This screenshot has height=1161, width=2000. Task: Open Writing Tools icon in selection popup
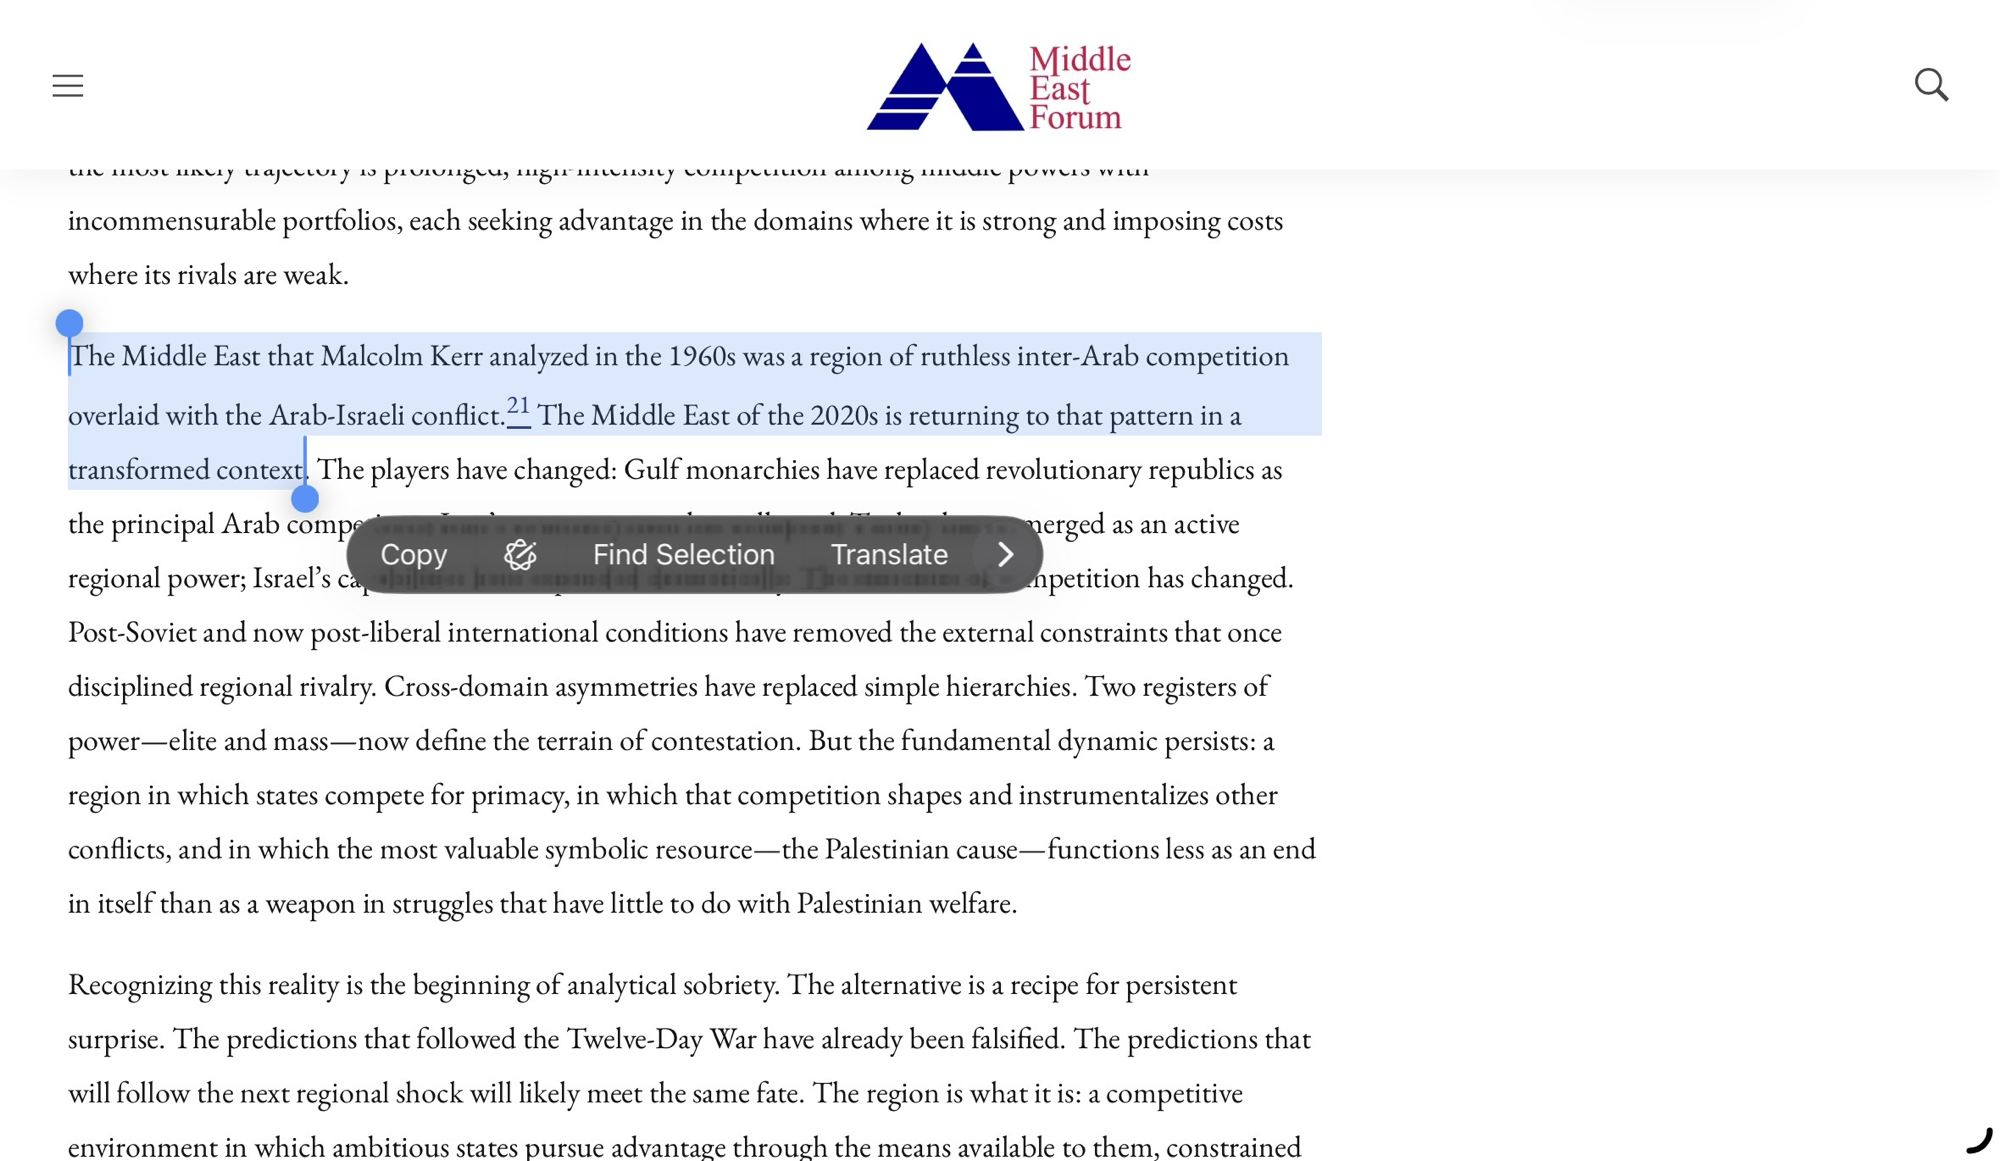520,555
